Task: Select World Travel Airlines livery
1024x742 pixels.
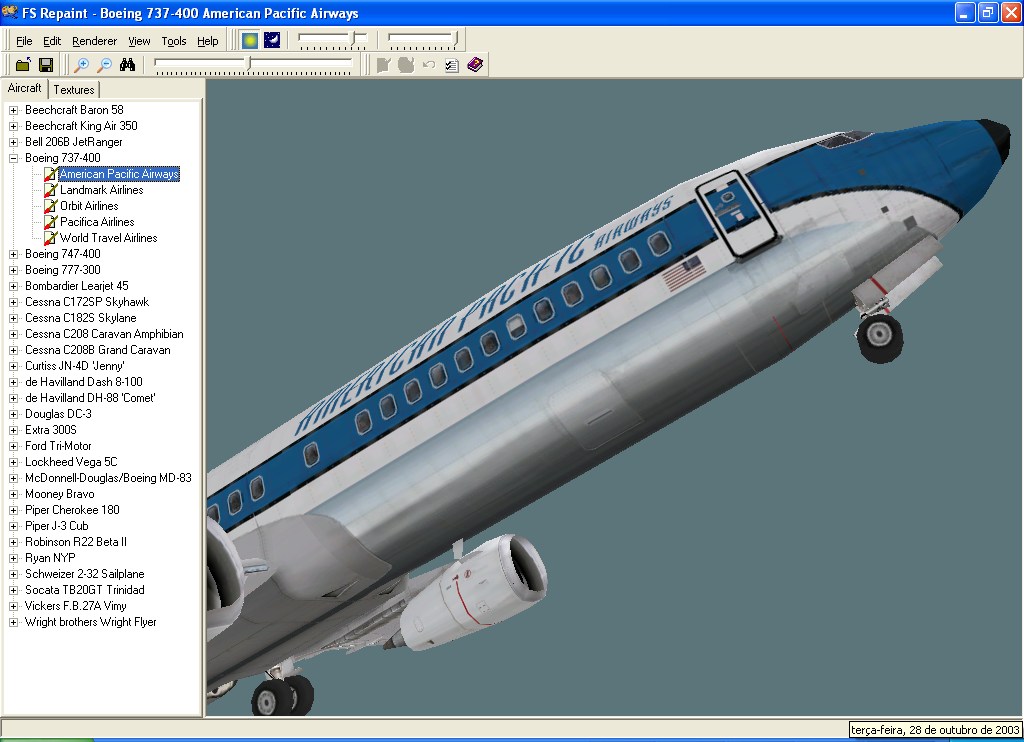Action: 108,238
